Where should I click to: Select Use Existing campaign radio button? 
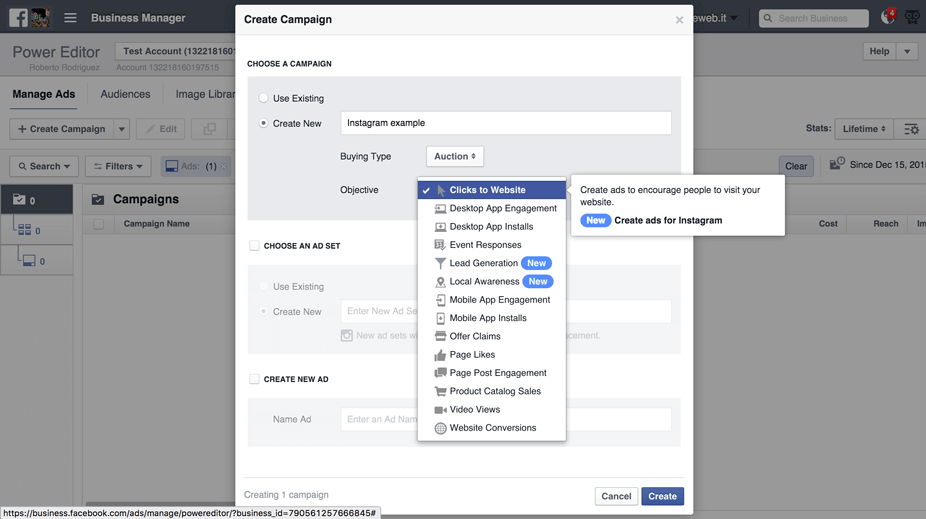point(263,98)
